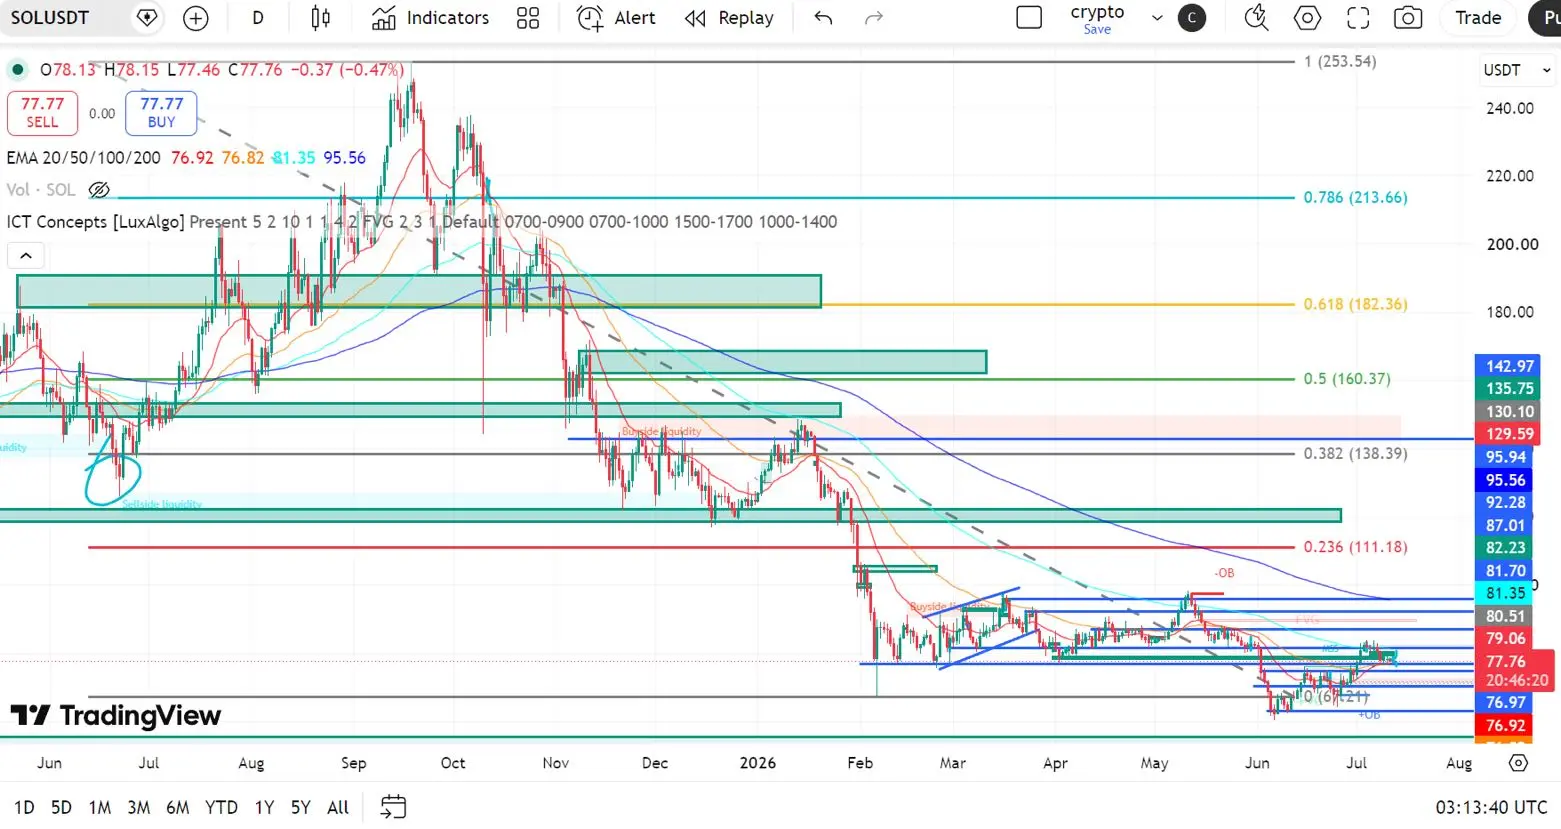The height and width of the screenshot is (829, 1561).
Task: Click the 77.77 BUY button
Action: [x=161, y=112]
